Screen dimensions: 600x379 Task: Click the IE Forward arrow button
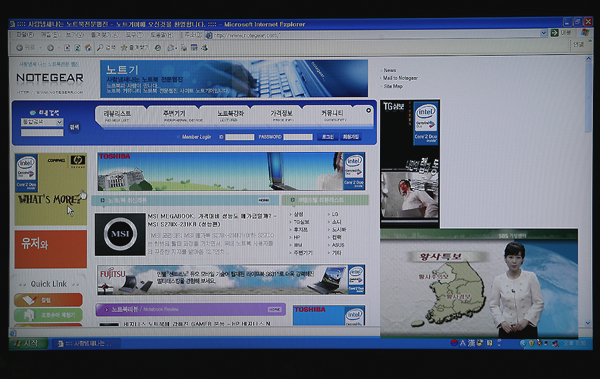tap(50, 48)
